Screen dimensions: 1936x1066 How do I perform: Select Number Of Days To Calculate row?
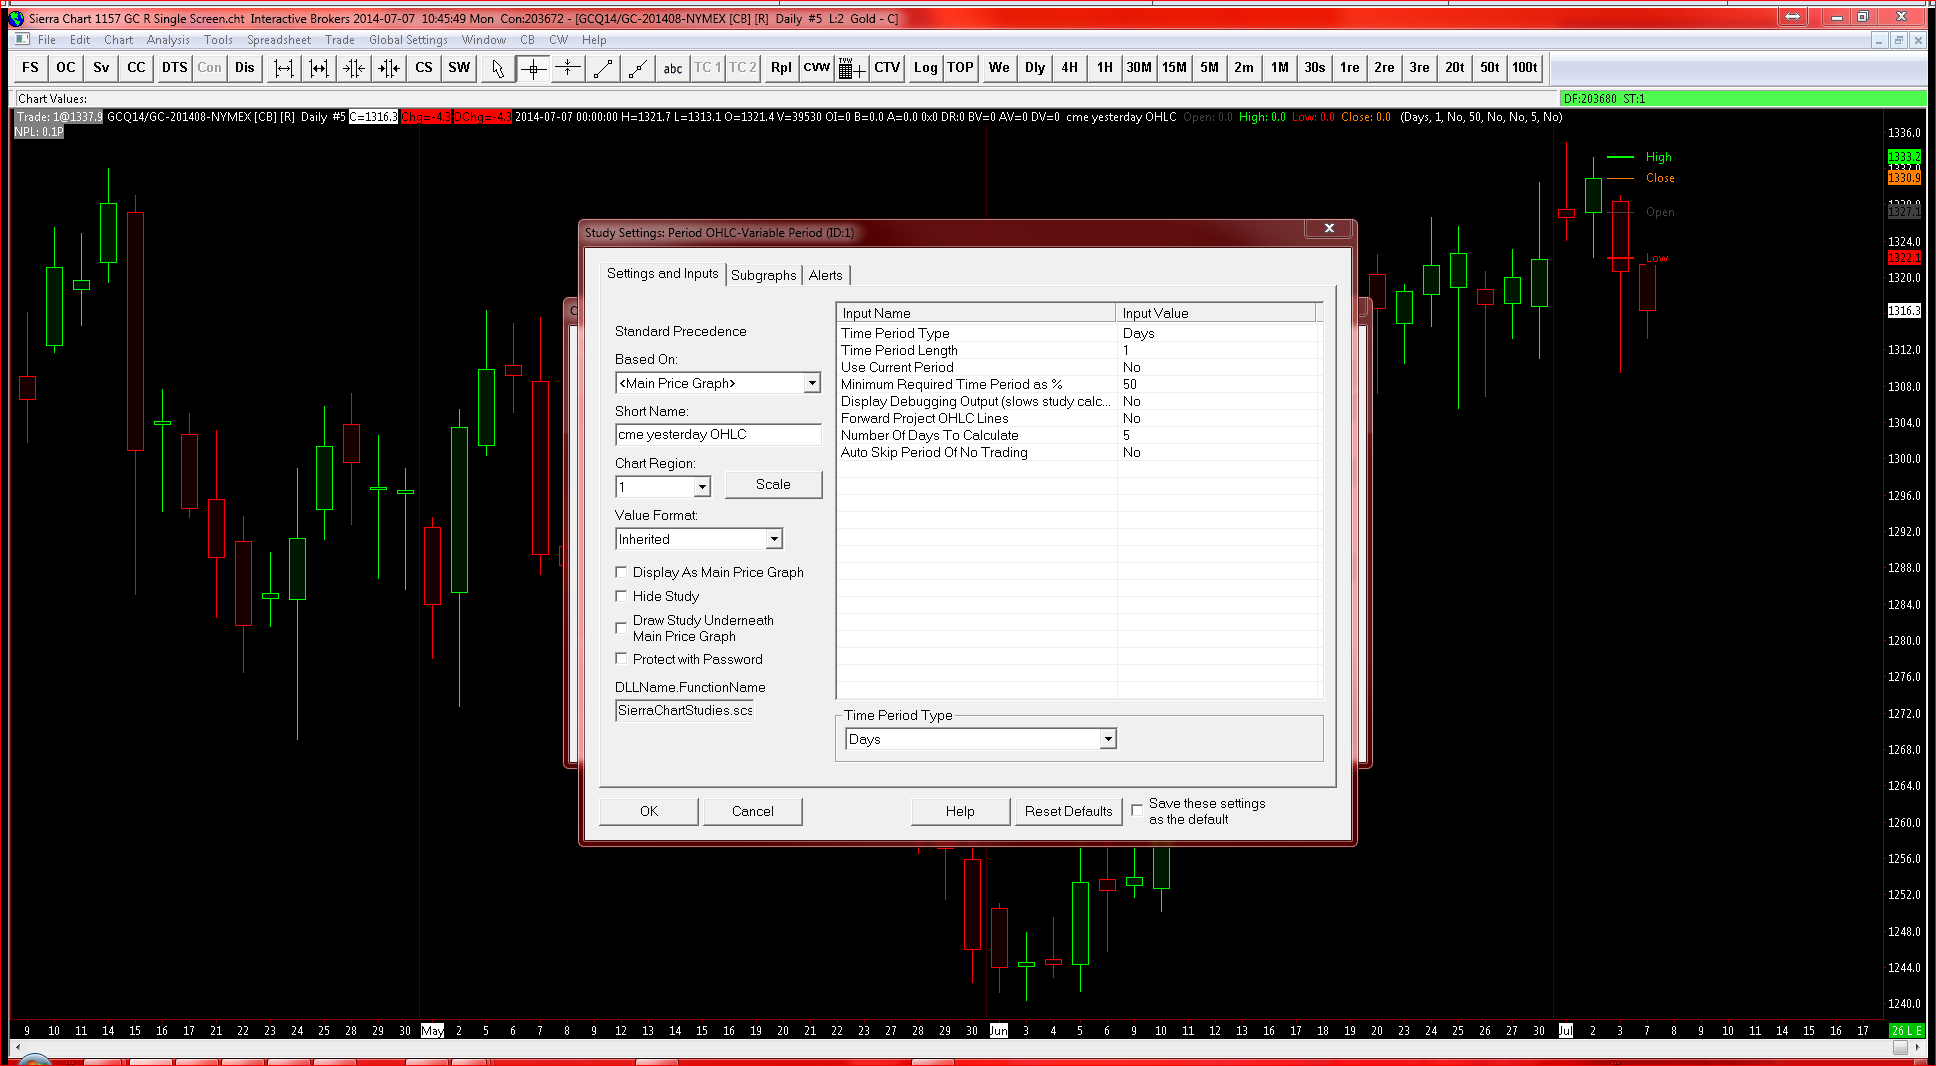coord(1080,435)
